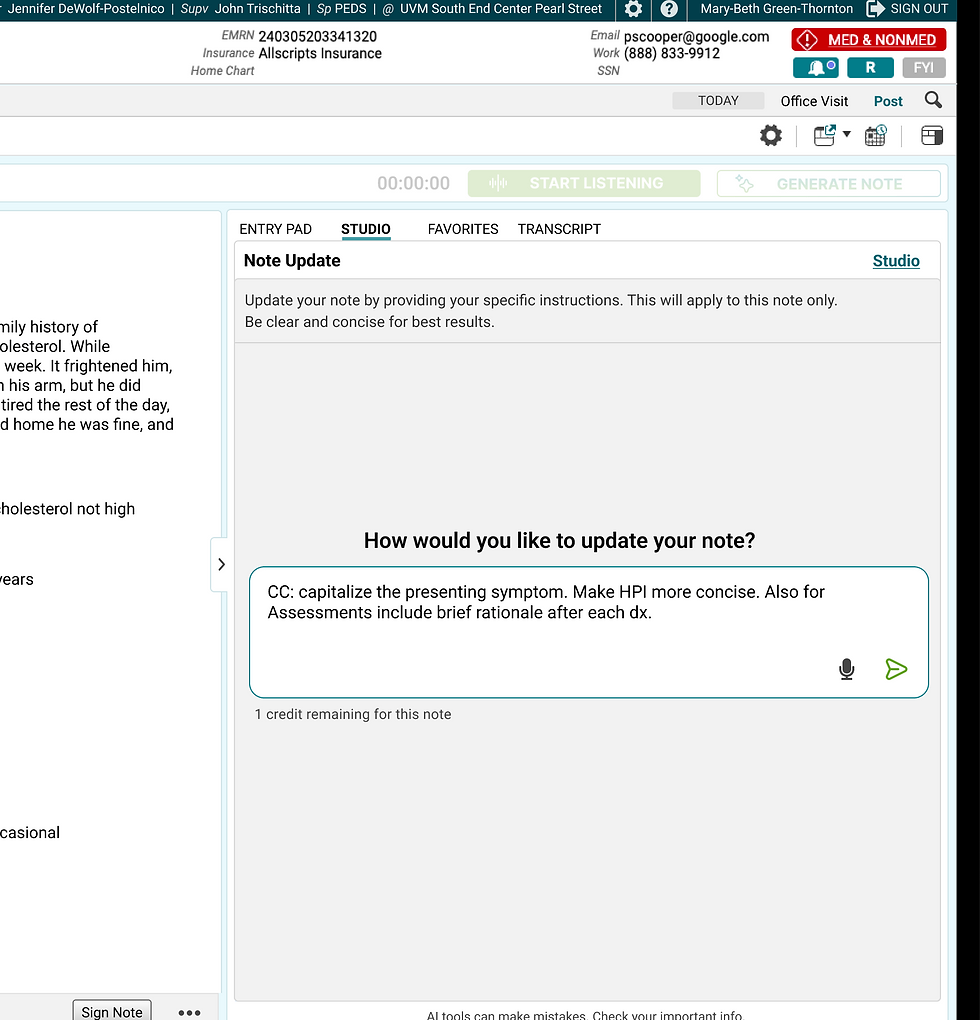The height and width of the screenshot is (1020, 980).
Task: Expand the export dropdown arrow
Action: coord(847,135)
